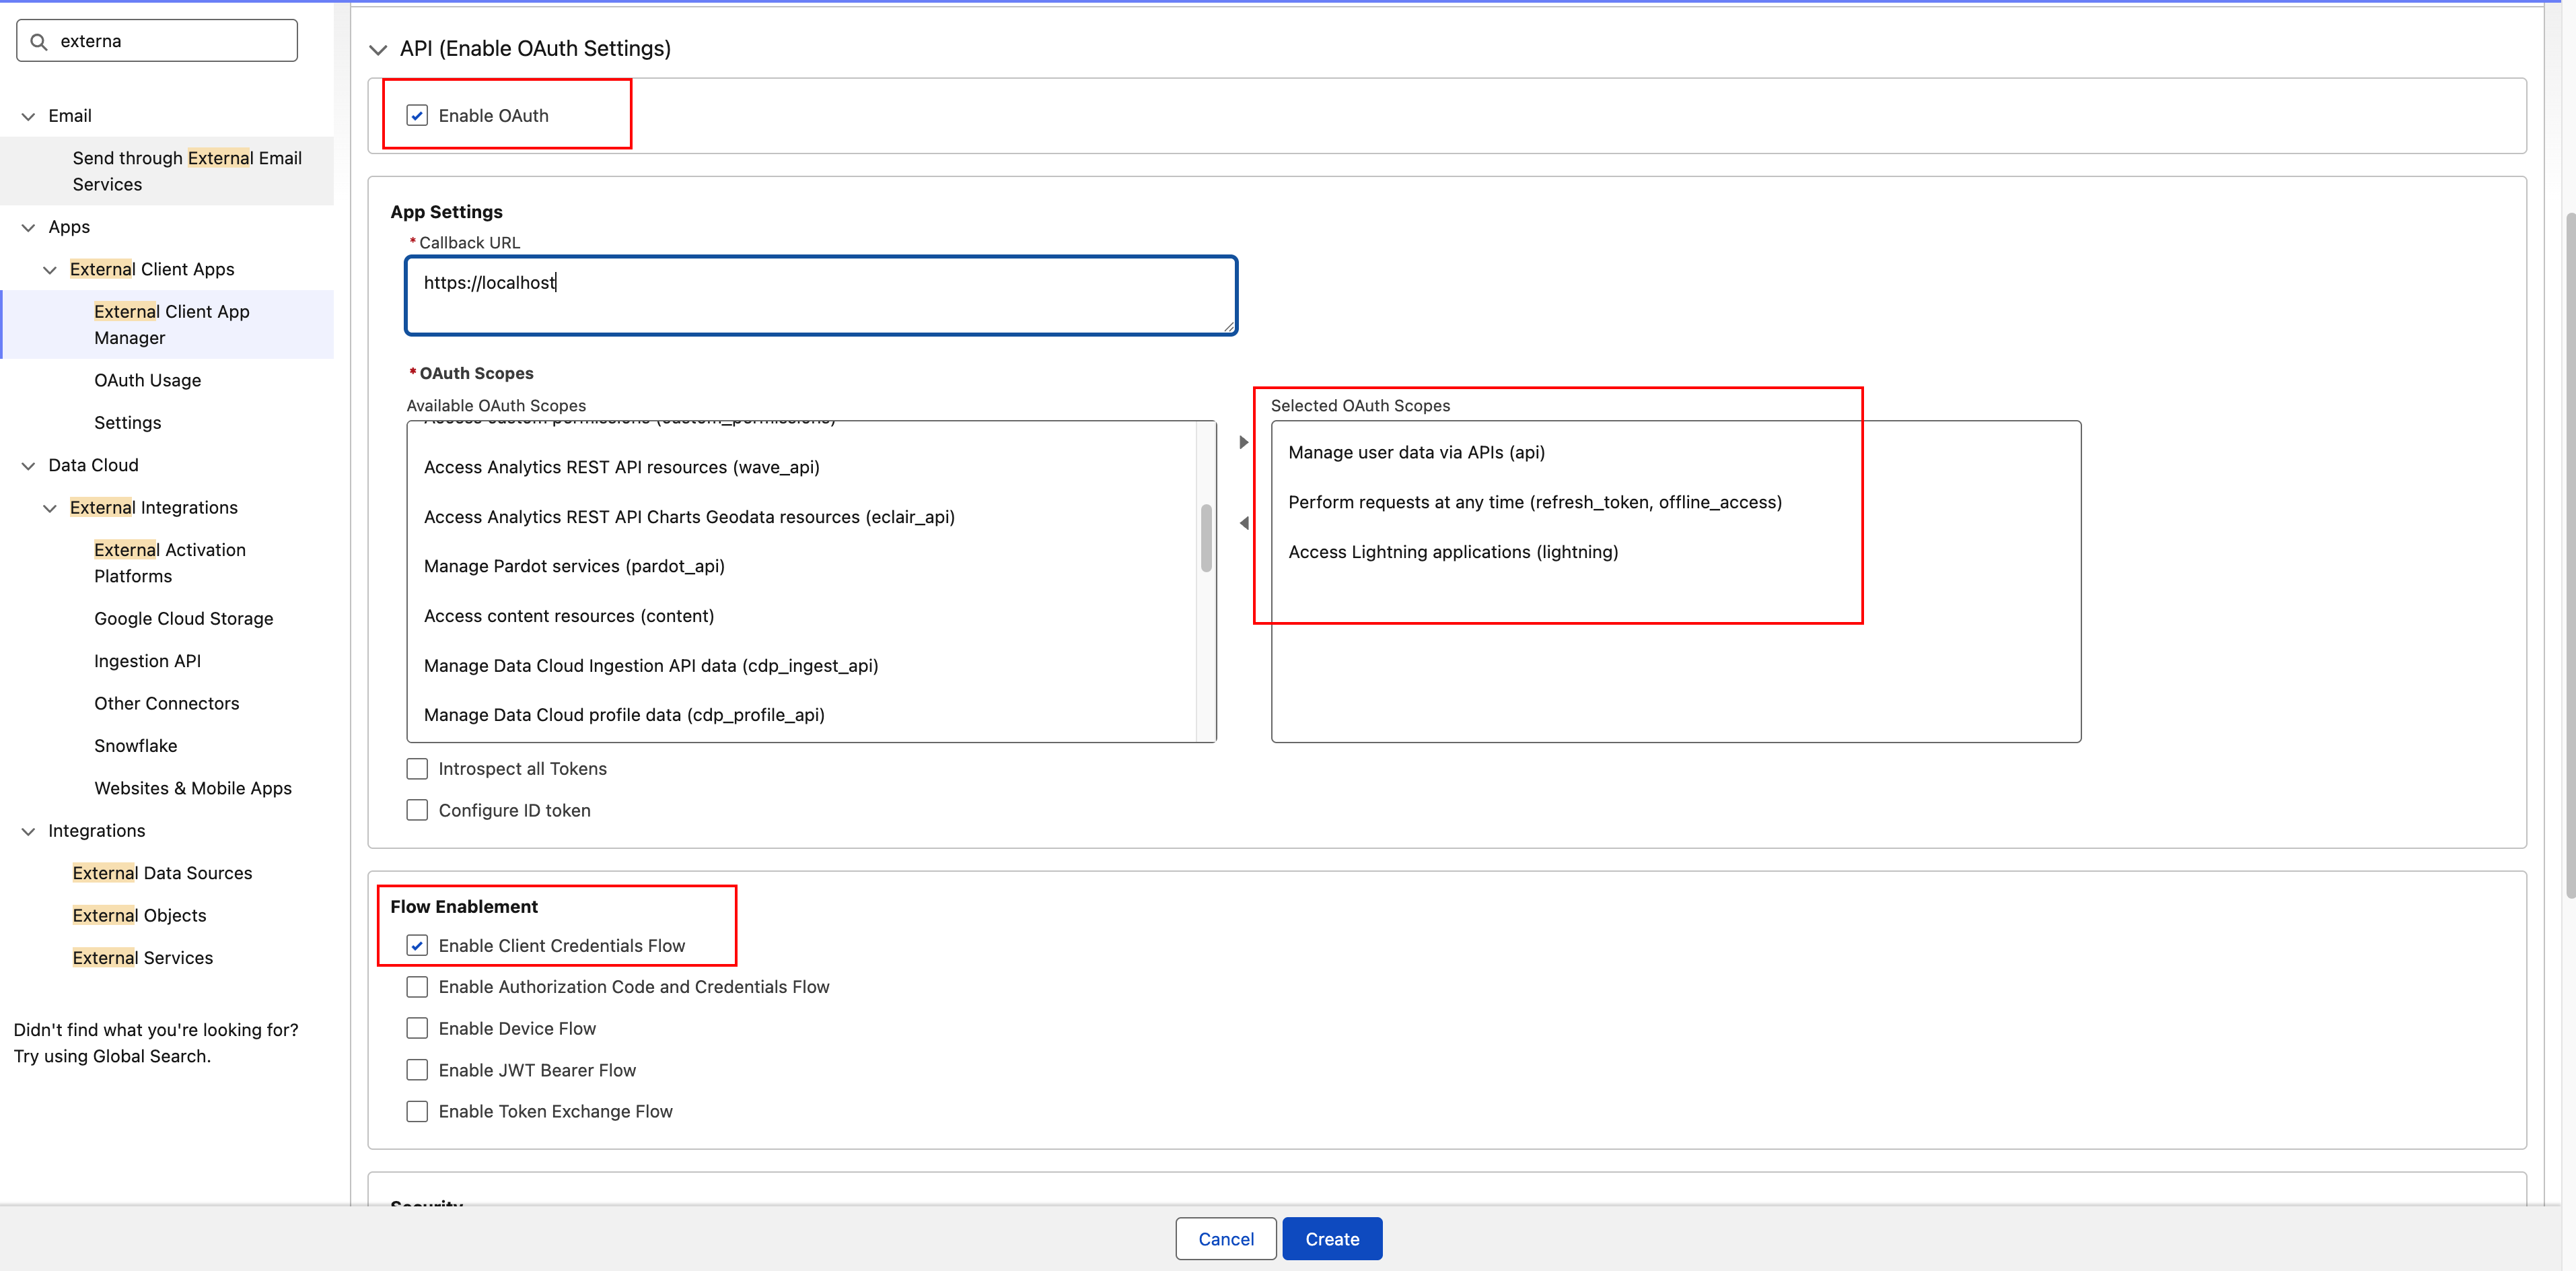The width and height of the screenshot is (2576, 1271).
Task: Click inside the Callback URL field
Action: tap(820, 295)
